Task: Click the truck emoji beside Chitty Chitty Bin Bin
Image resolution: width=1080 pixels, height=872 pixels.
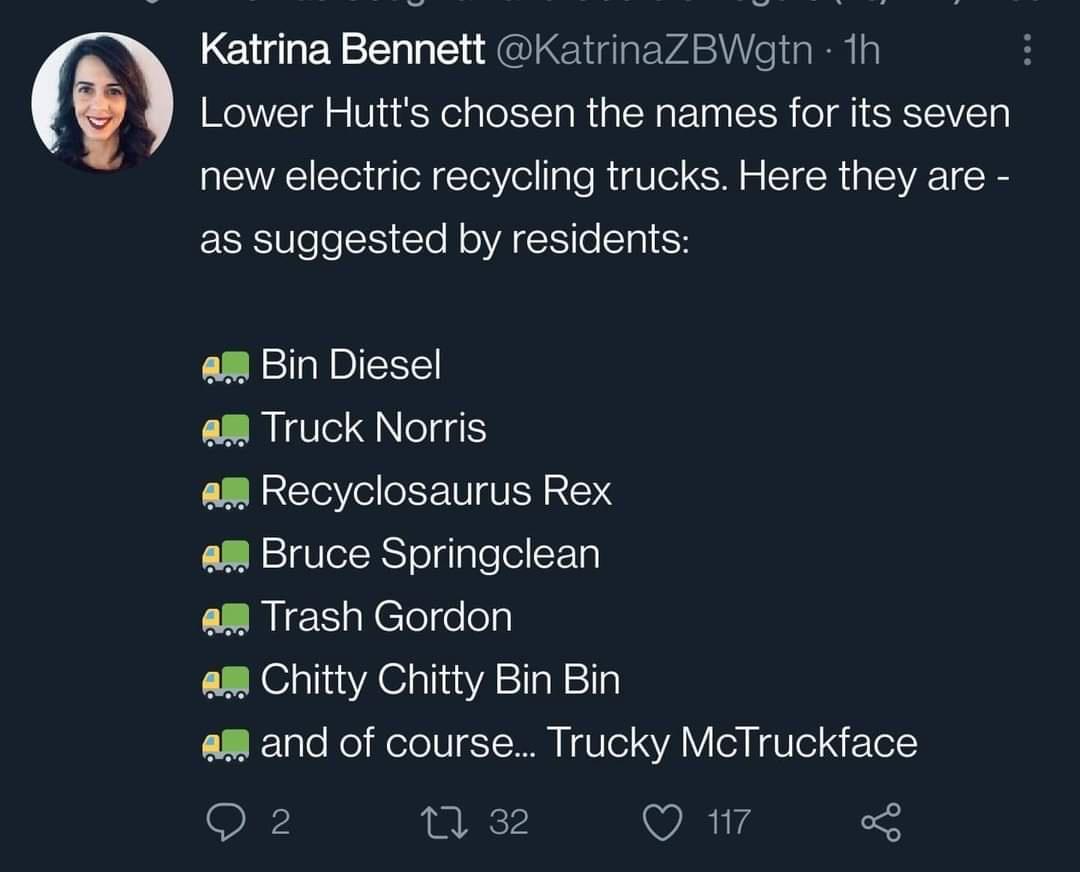Action: [x=224, y=682]
